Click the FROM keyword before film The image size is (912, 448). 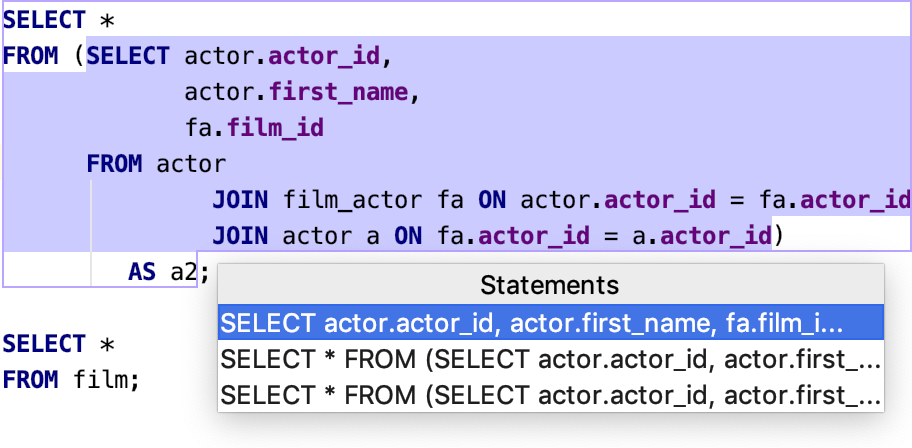(30, 379)
